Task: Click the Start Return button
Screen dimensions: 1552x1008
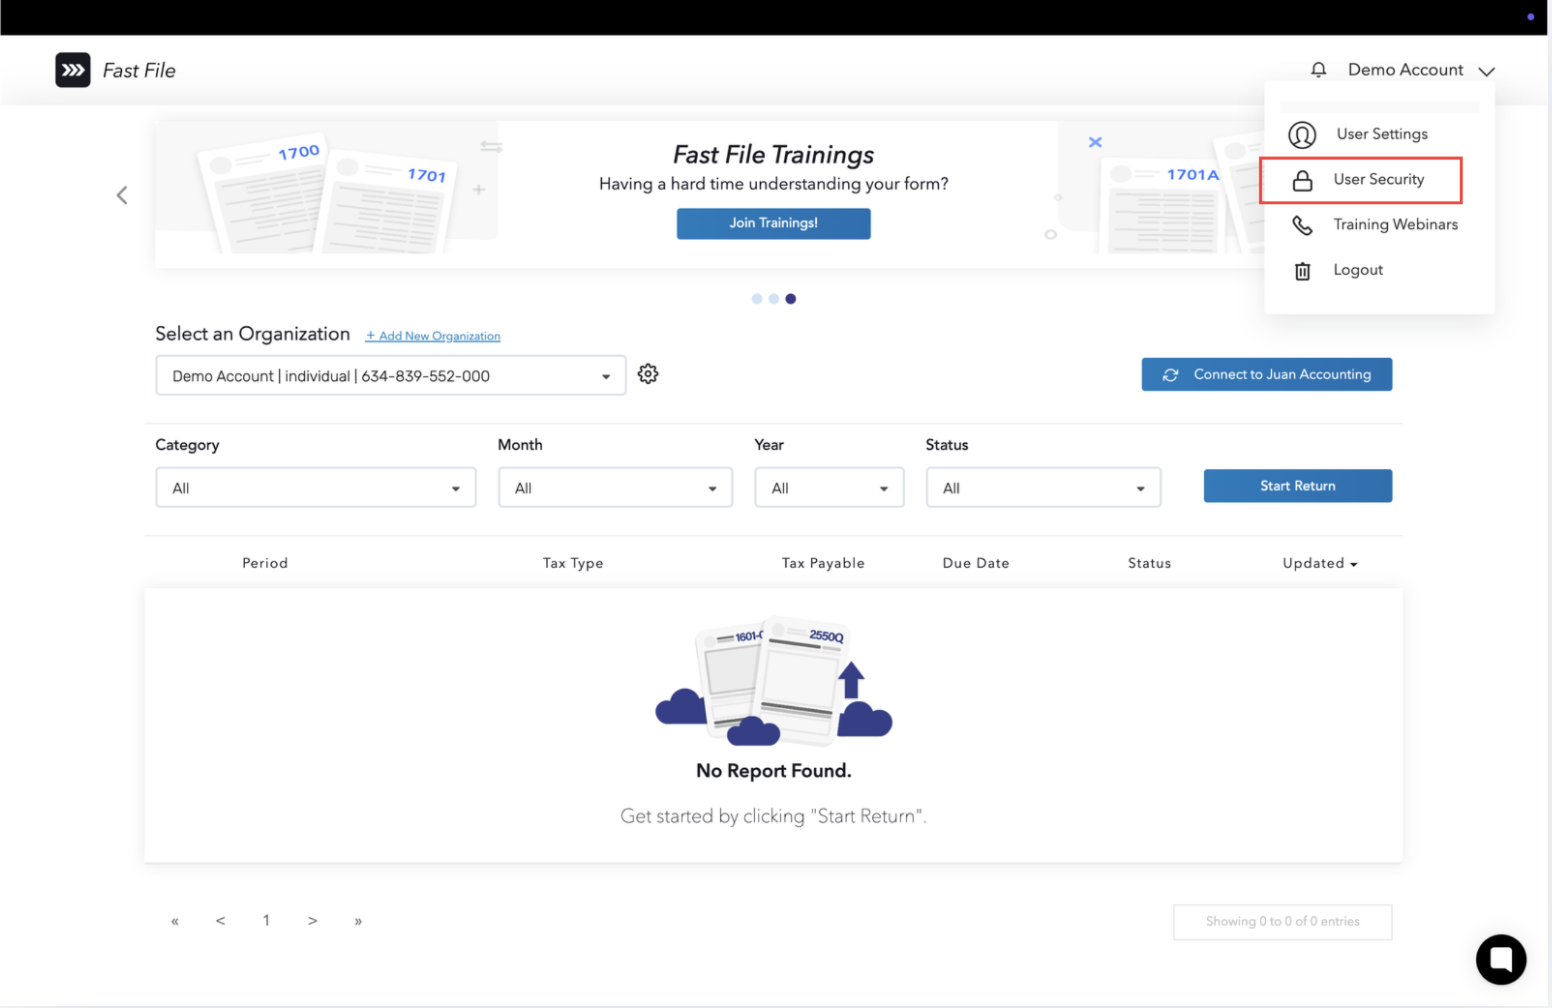Action: point(1297,486)
